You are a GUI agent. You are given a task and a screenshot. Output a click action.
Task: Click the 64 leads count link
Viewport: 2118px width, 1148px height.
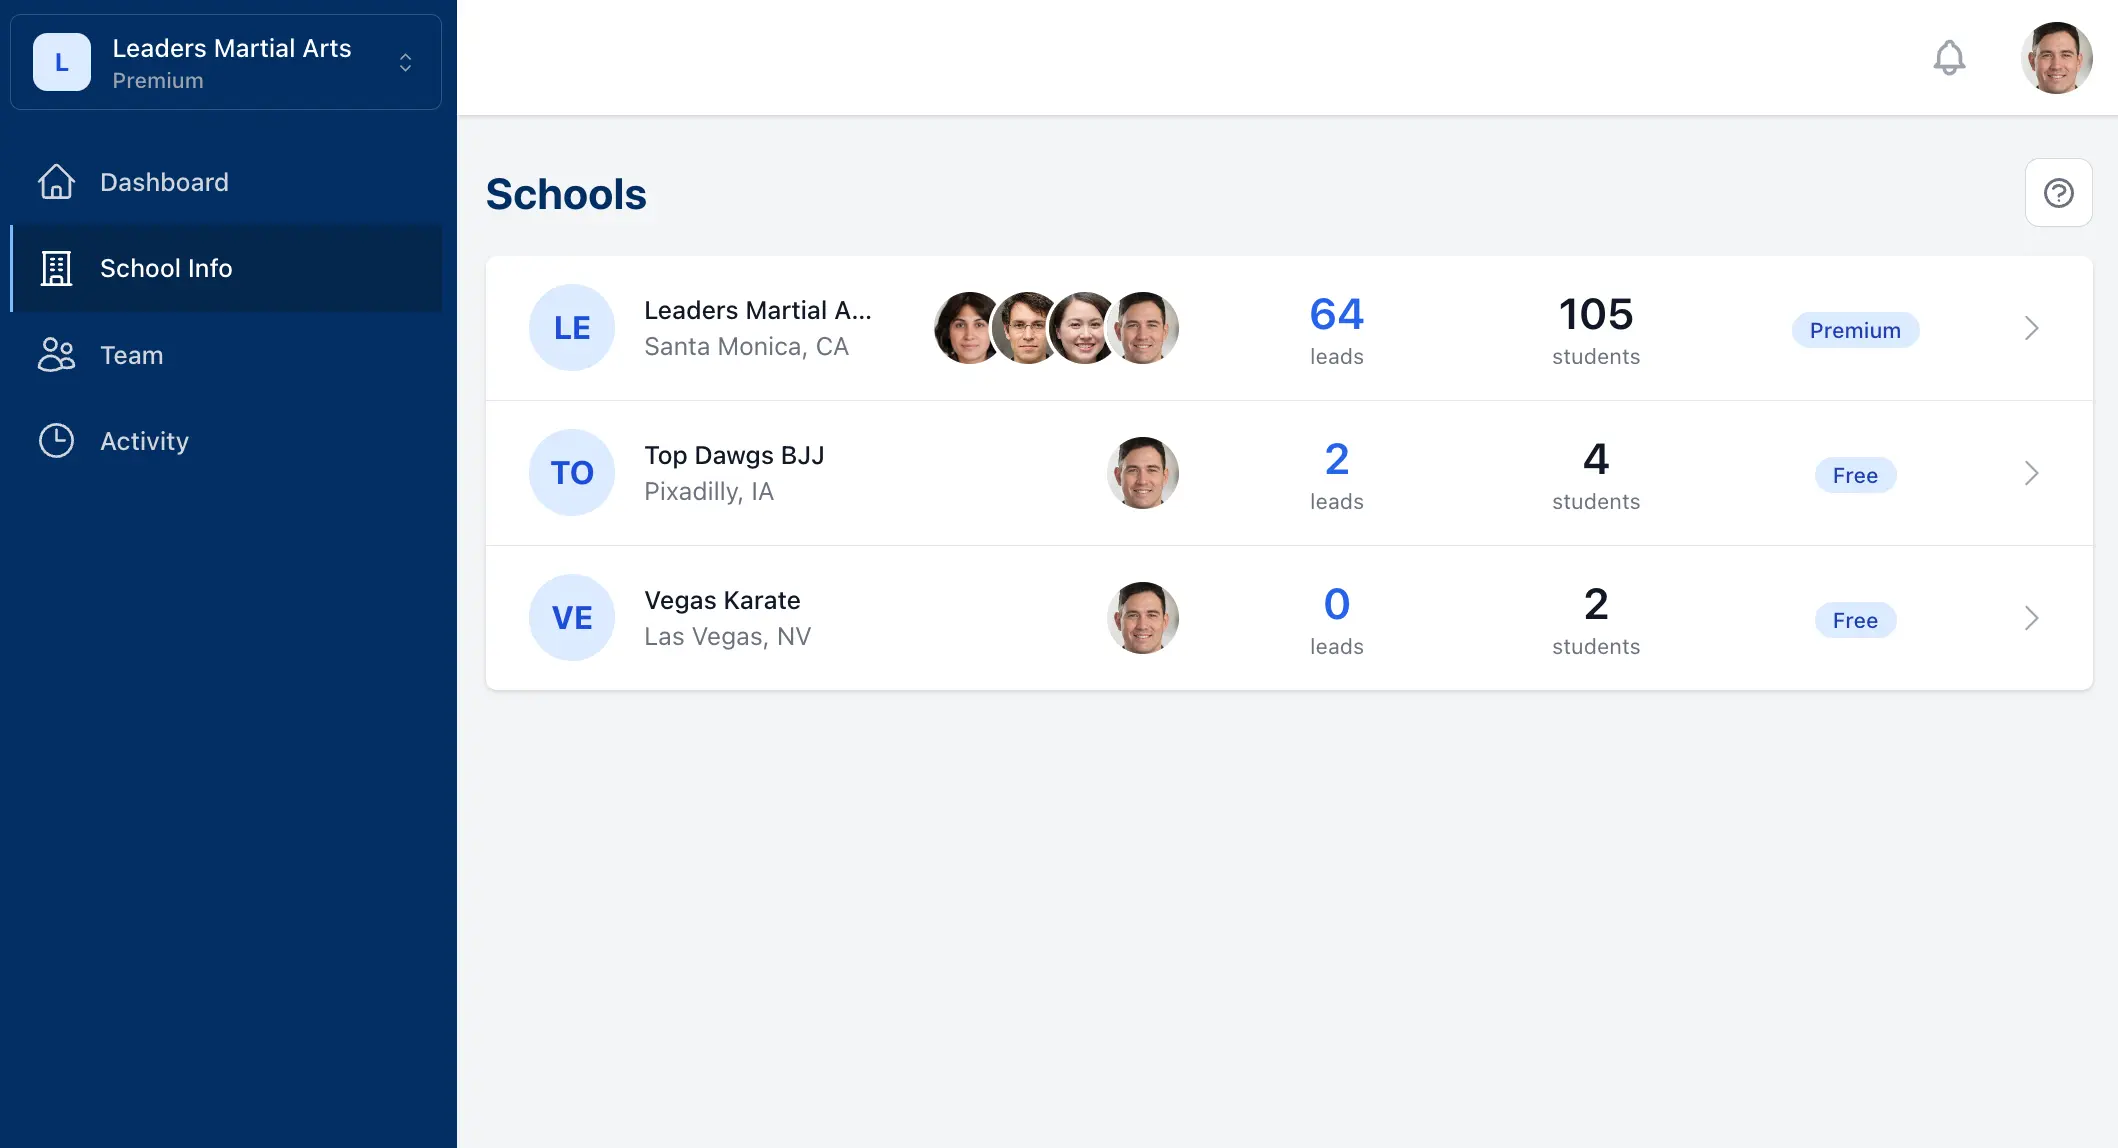coord(1336,313)
